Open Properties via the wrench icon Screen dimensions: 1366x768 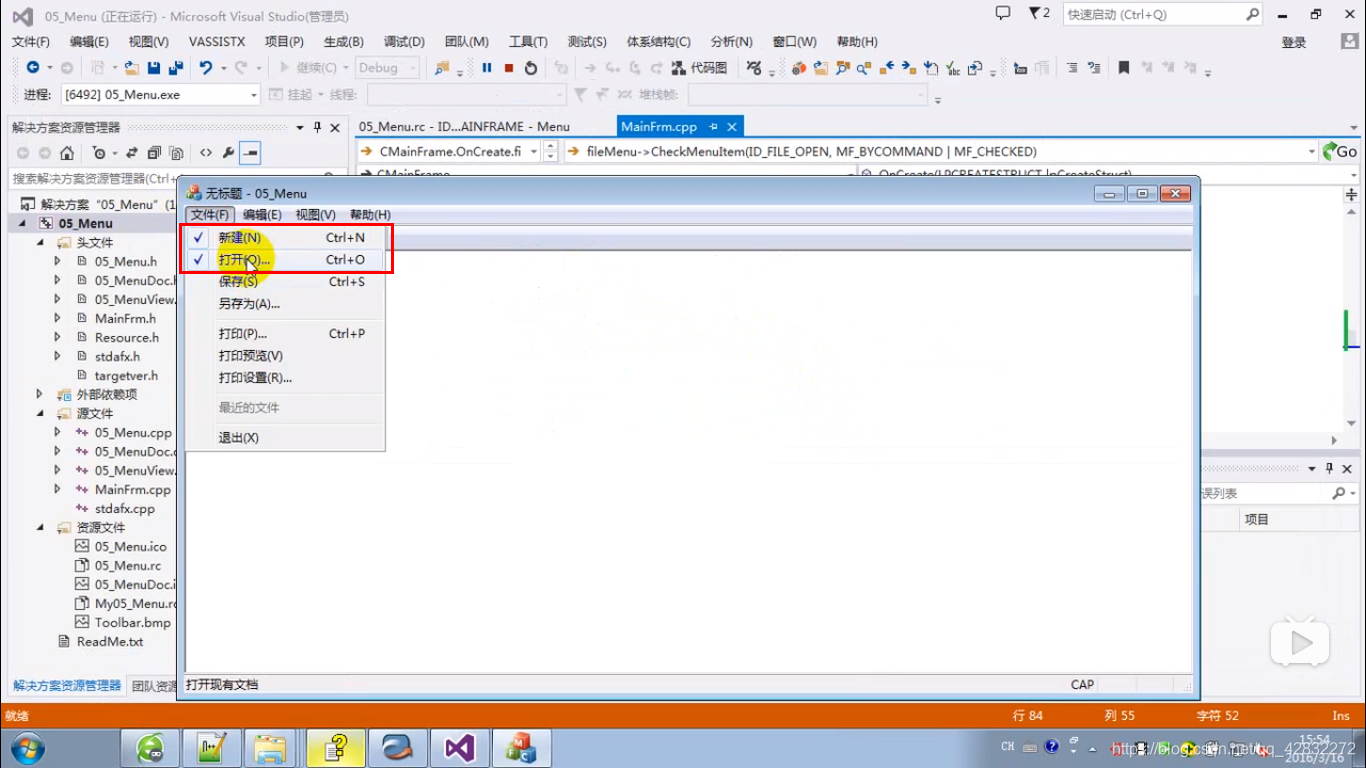(228, 153)
